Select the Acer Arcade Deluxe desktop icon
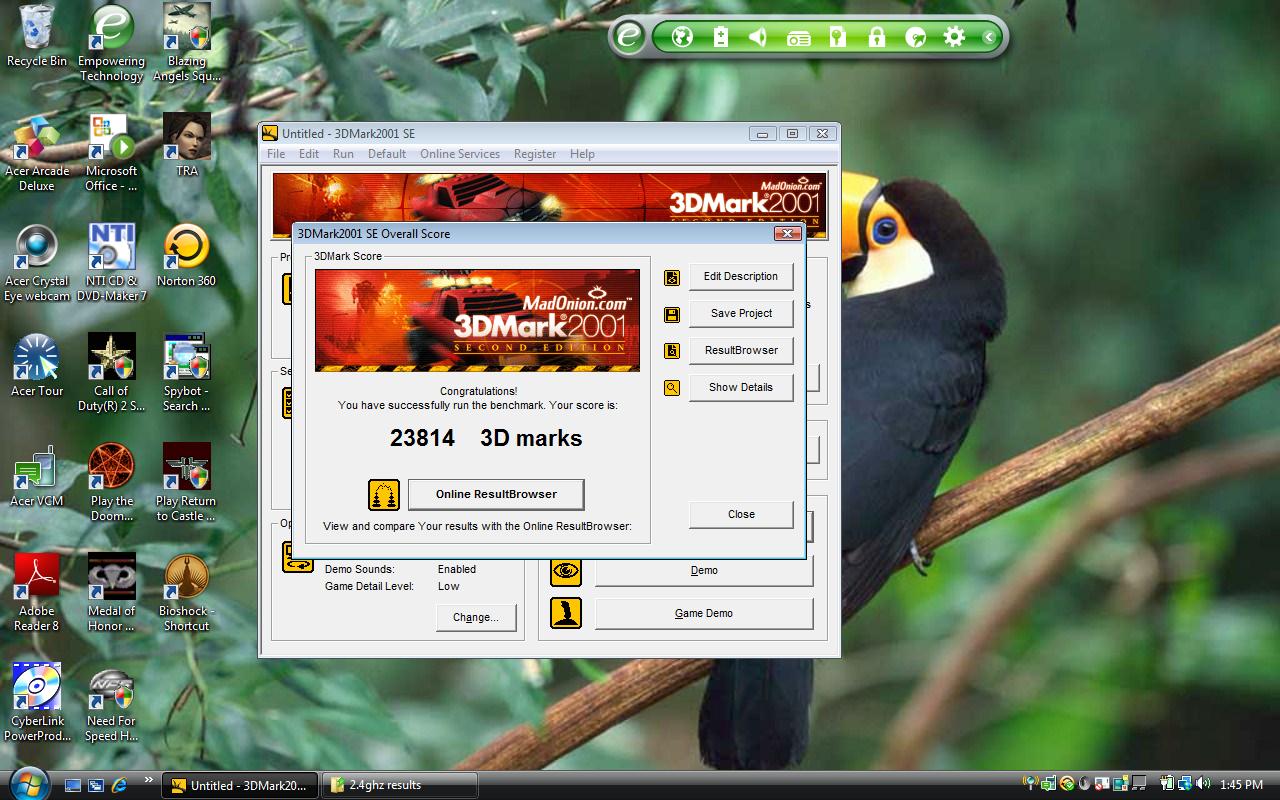 [37, 152]
